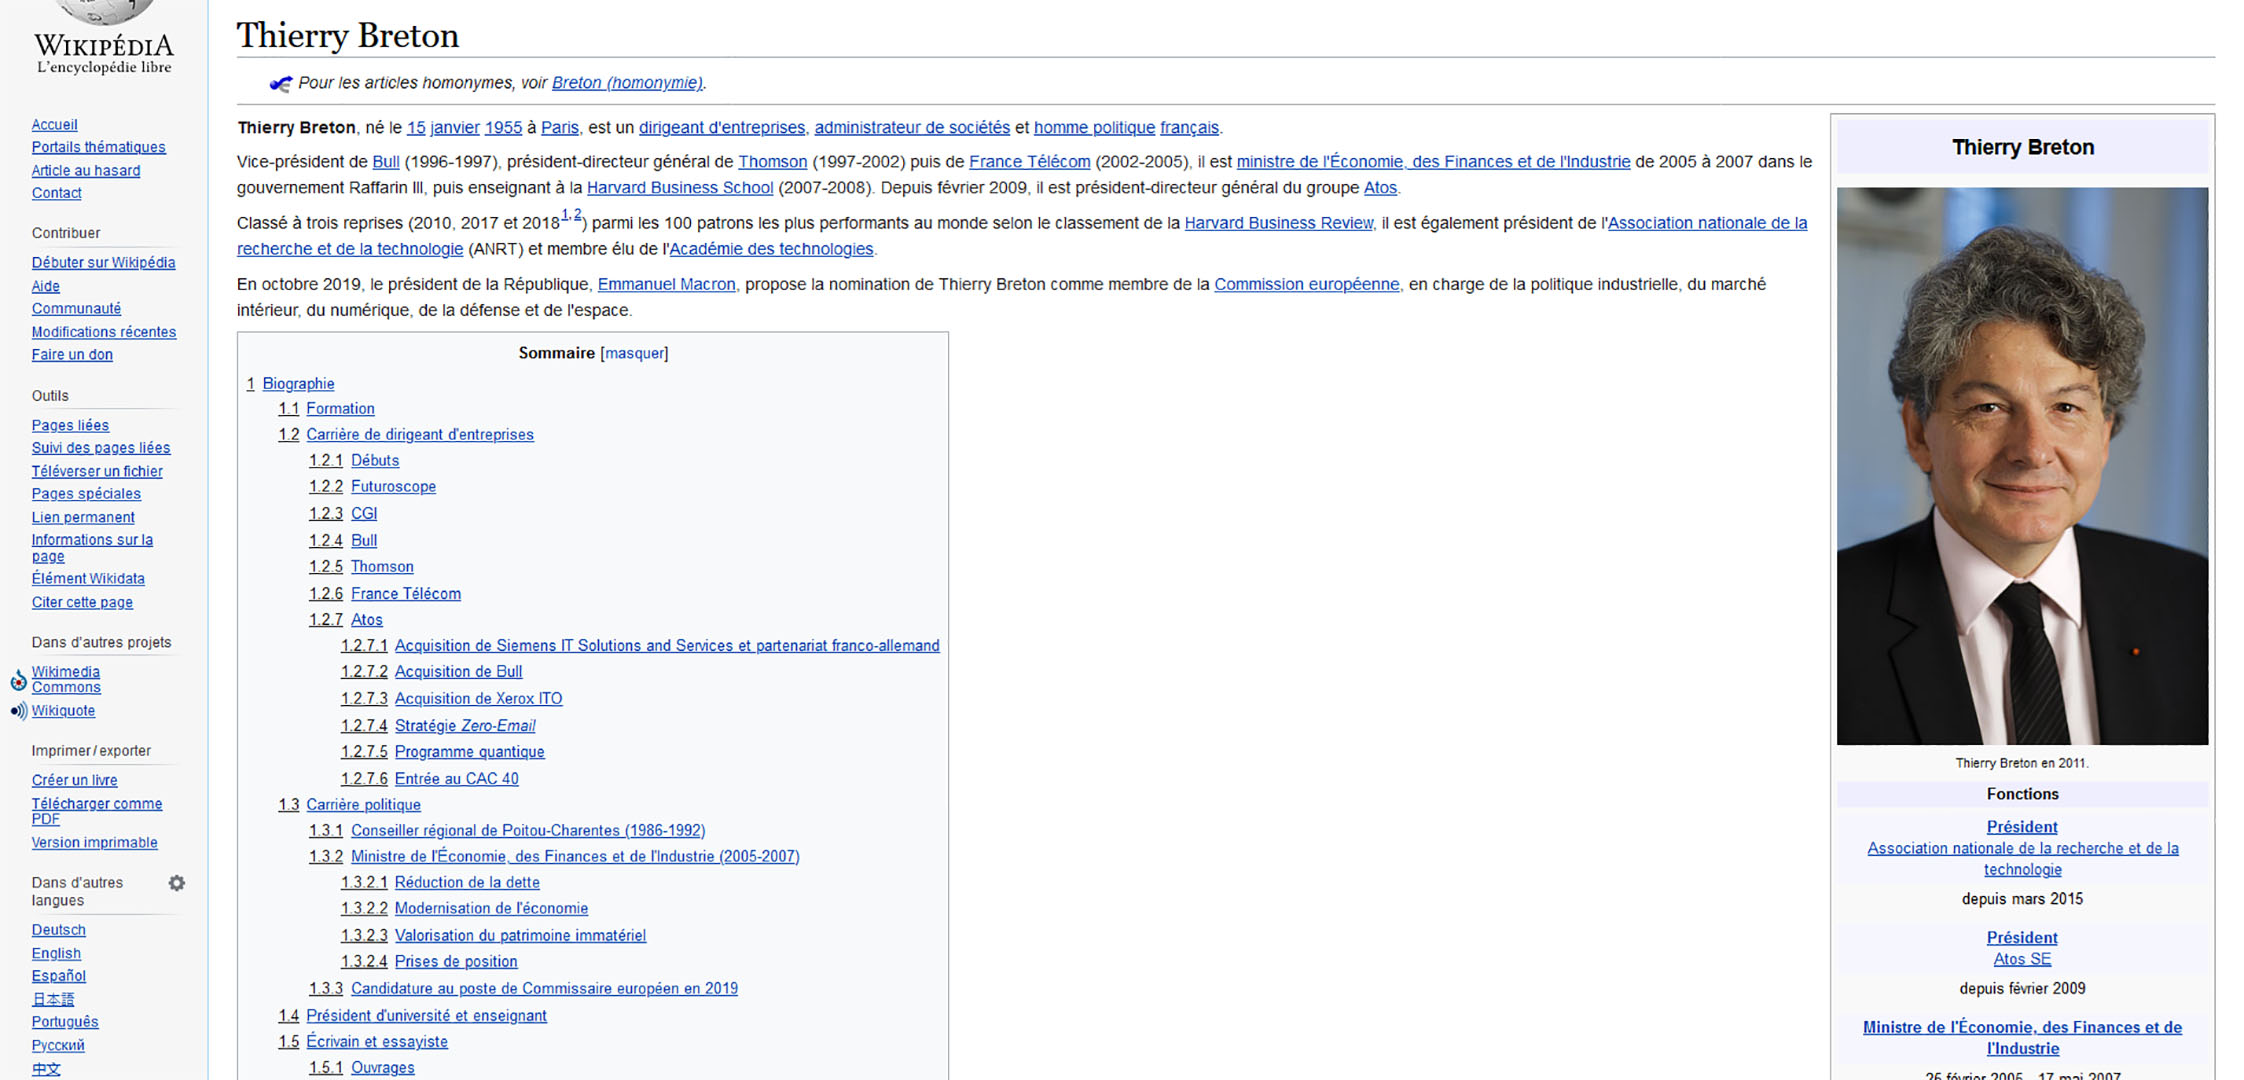
Task: Open Citer cette page
Action: tap(82, 603)
